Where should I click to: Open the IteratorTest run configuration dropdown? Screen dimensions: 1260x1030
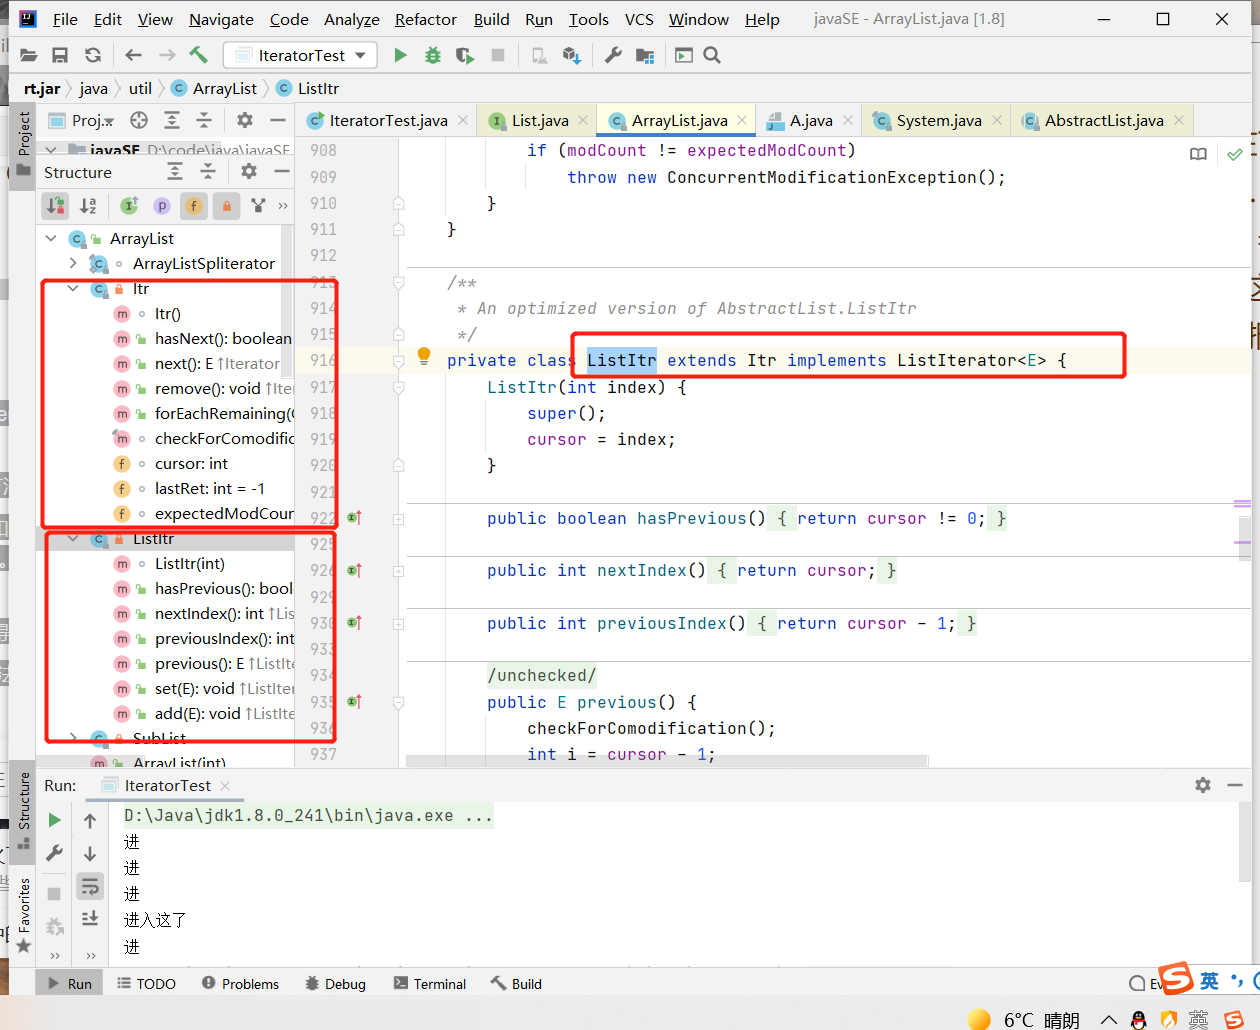point(300,55)
